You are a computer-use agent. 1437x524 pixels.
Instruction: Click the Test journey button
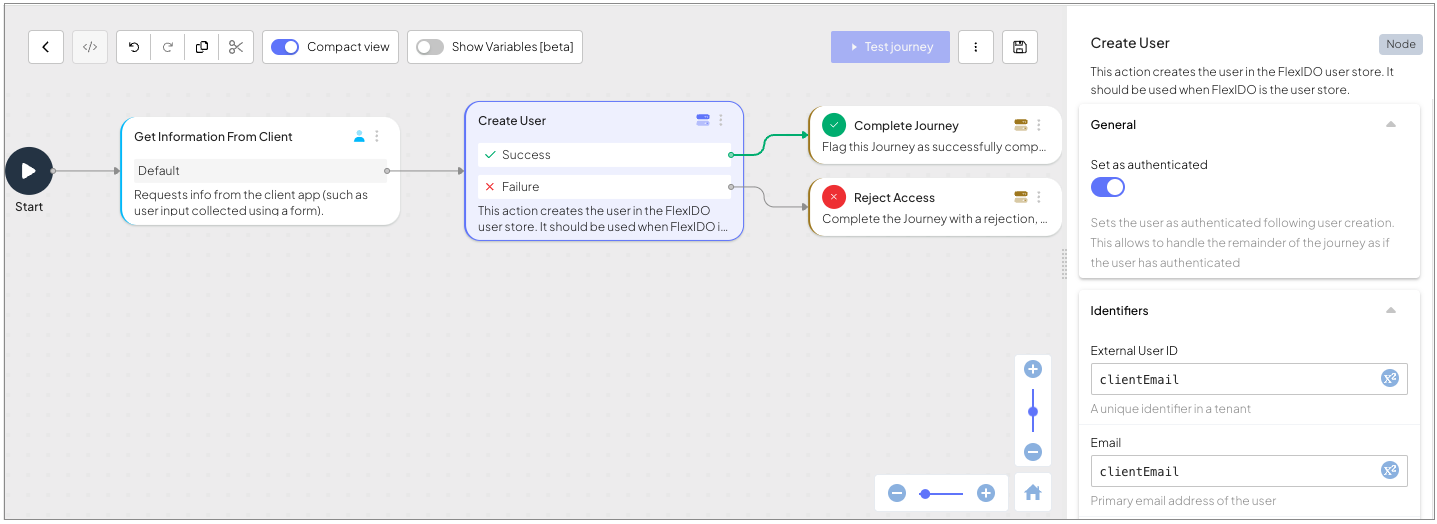coord(890,47)
